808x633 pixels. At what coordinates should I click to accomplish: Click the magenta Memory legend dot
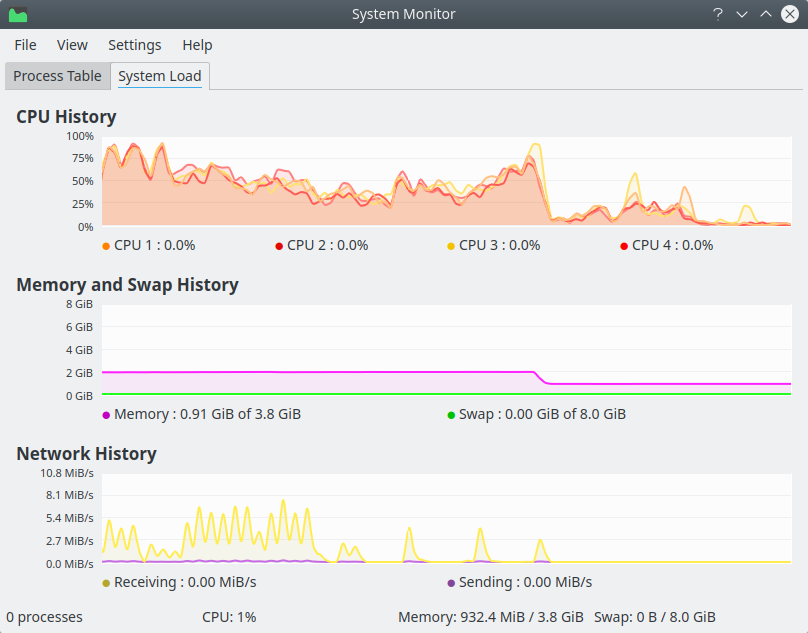tap(106, 415)
